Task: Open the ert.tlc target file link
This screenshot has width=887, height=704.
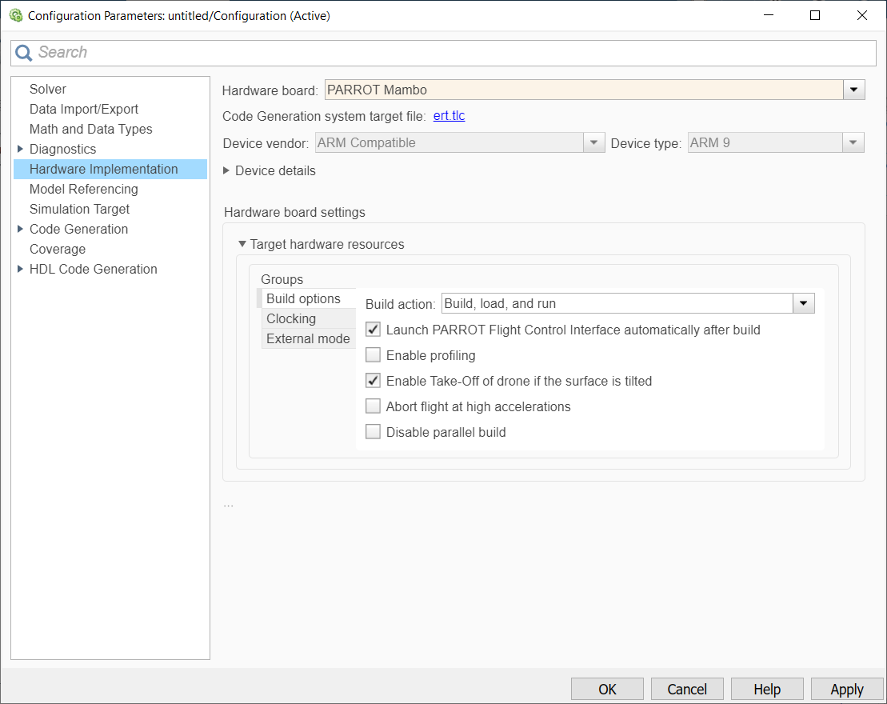Action: 449,116
